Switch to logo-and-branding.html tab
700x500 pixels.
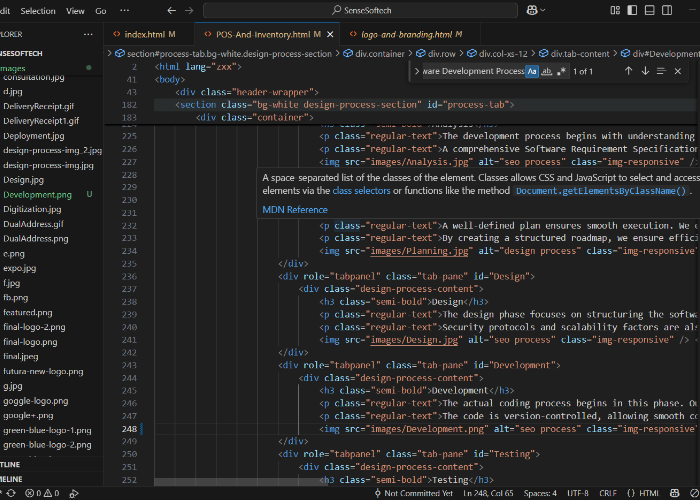coord(411,34)
